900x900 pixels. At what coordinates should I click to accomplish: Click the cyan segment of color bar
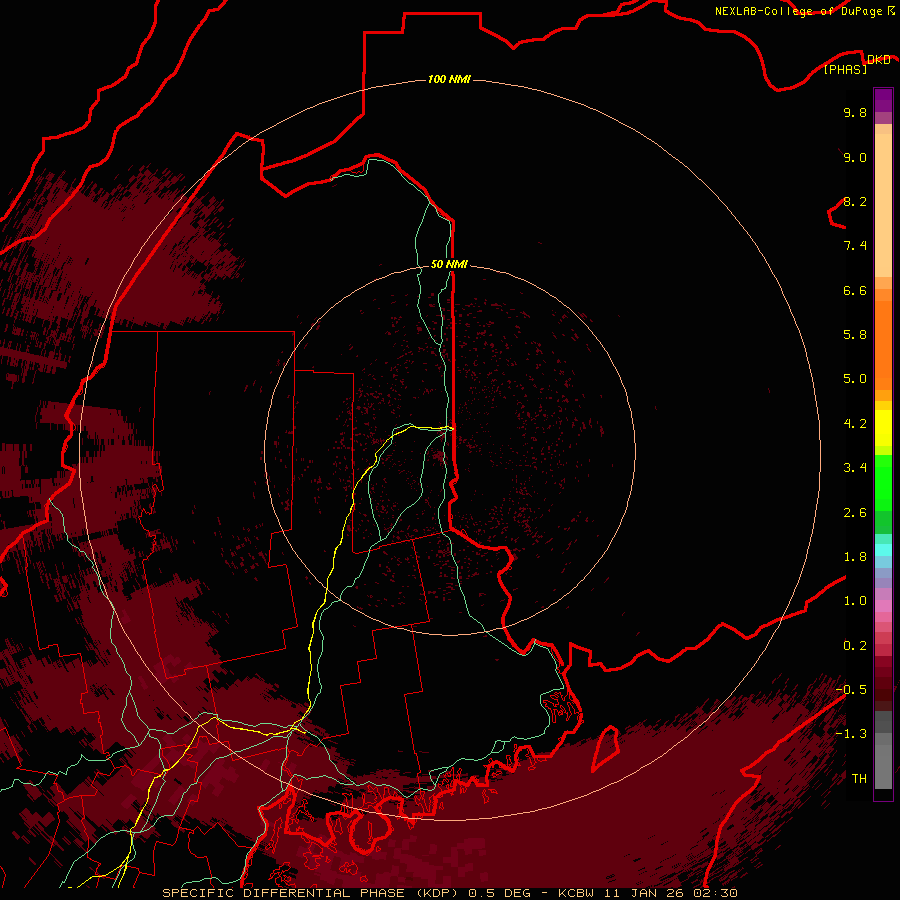(x=883, y=550)
